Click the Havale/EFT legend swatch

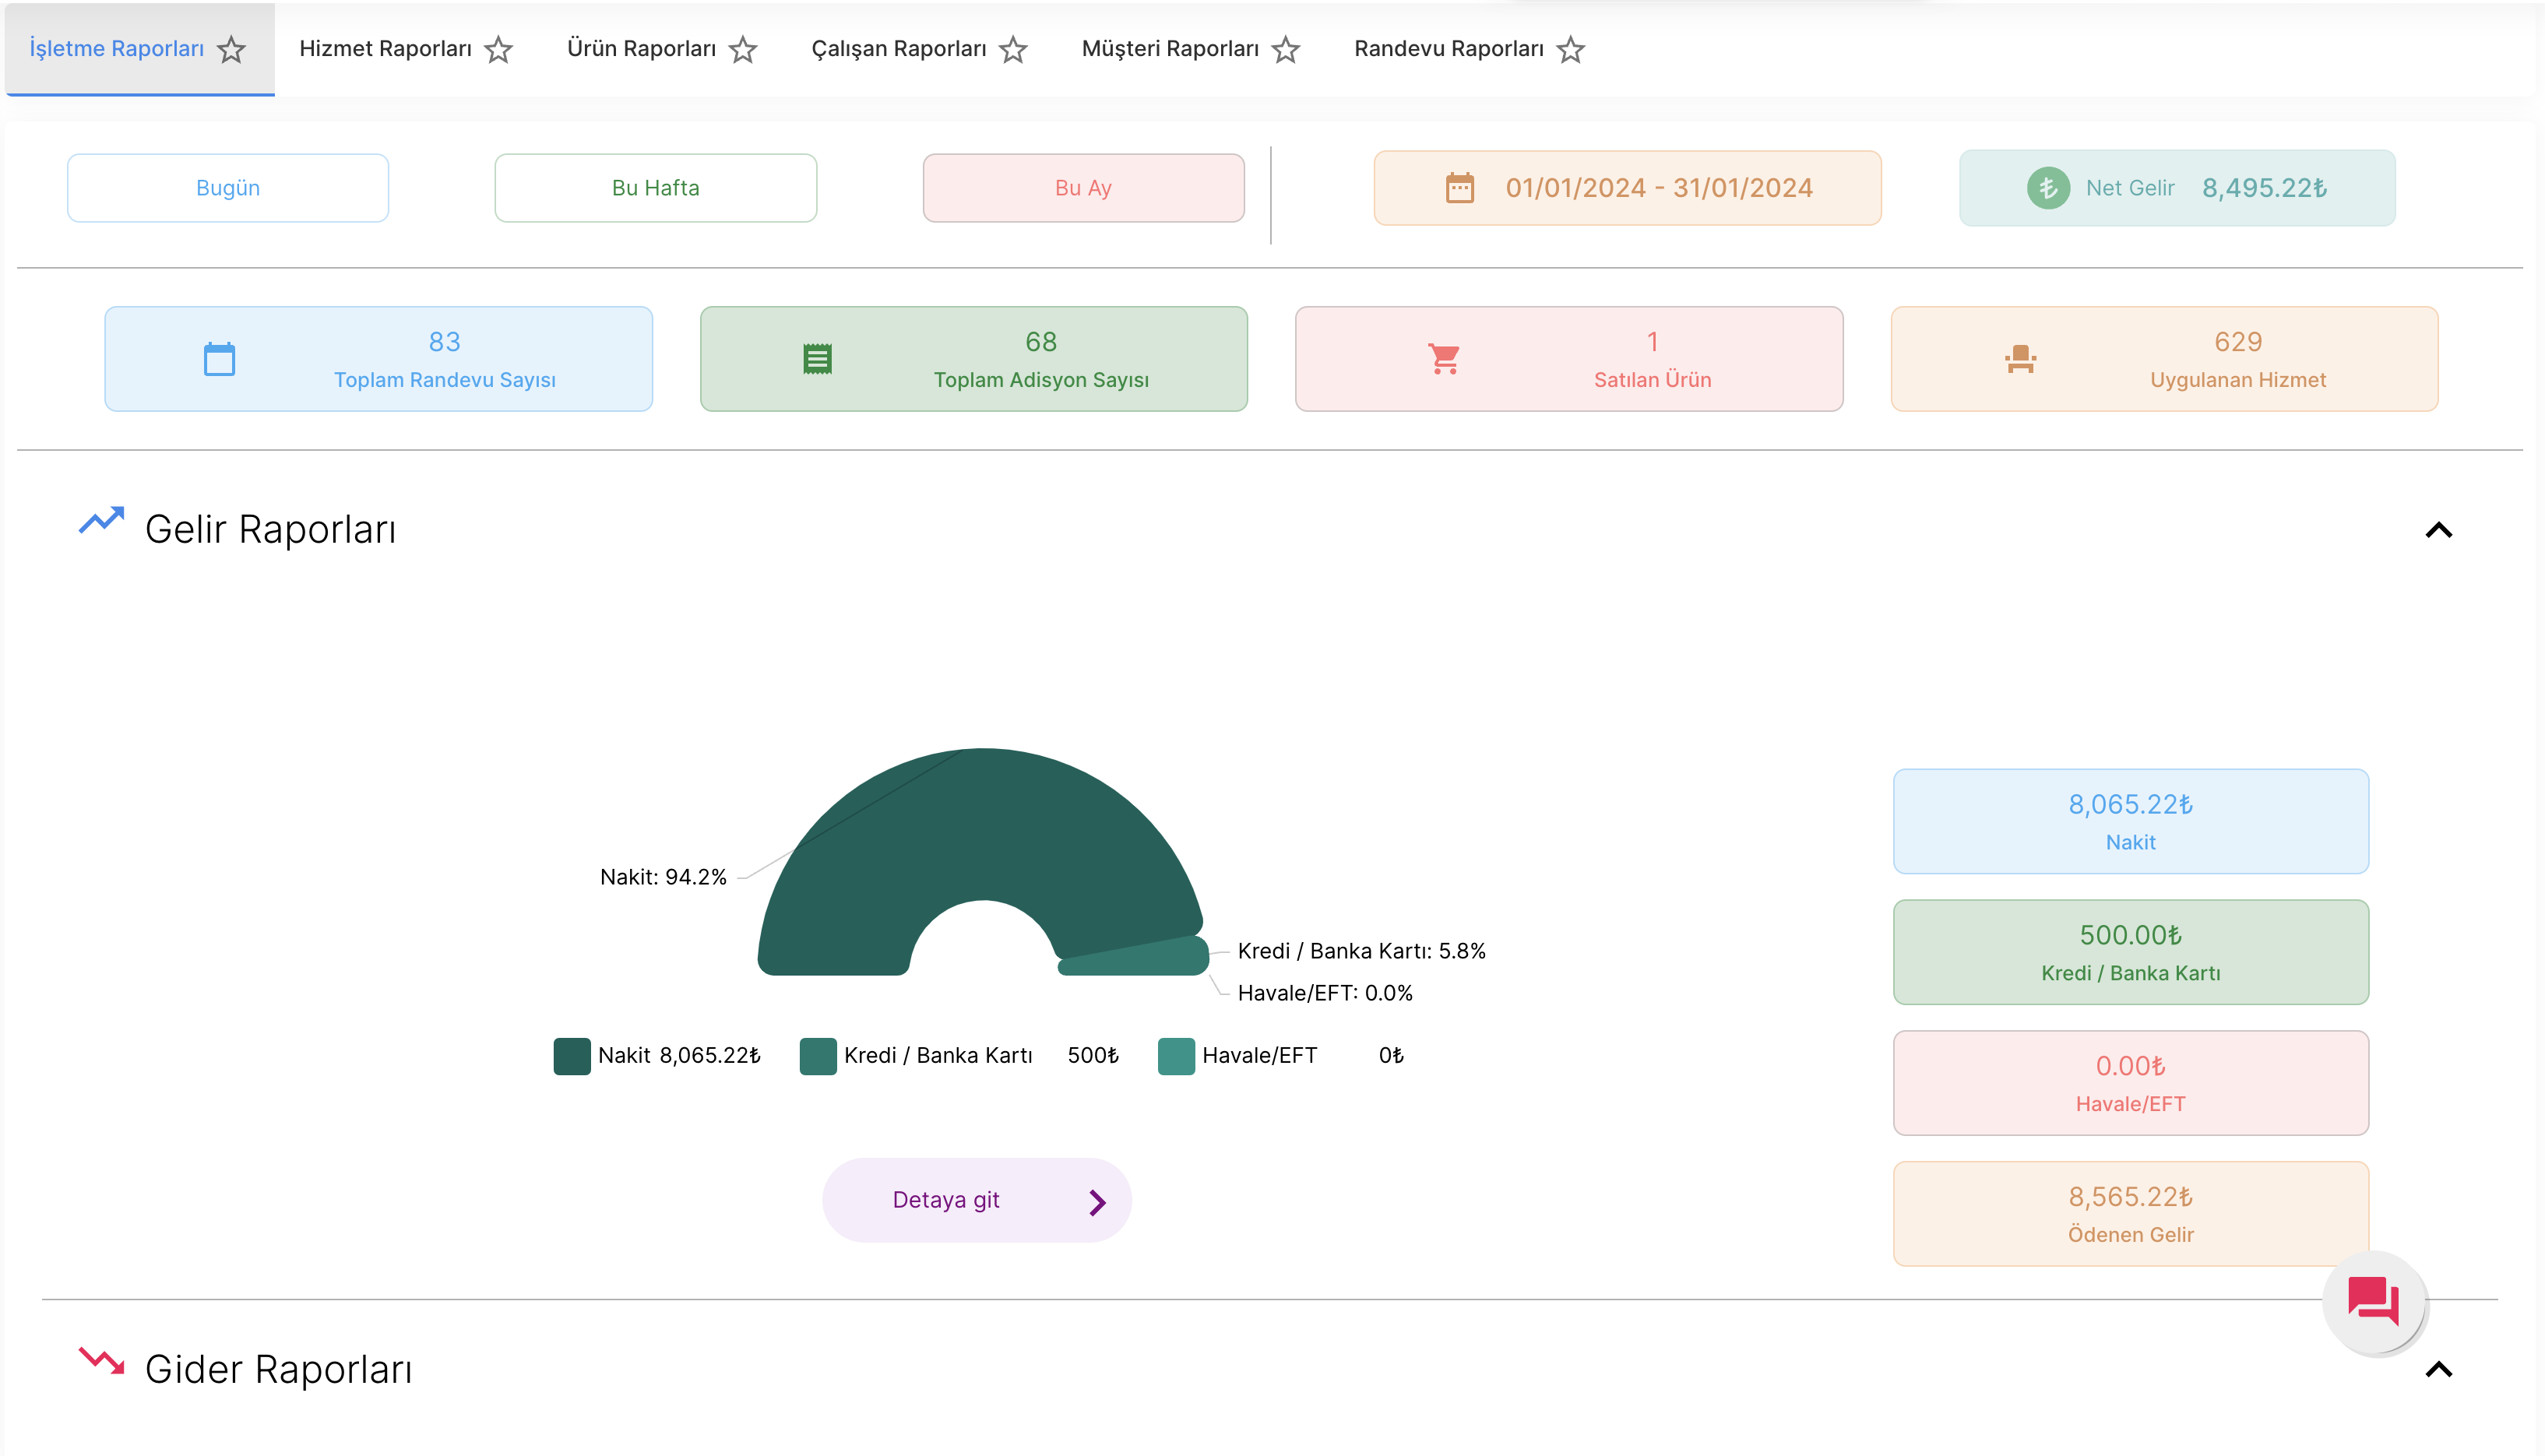[x=1176, y=1056]
